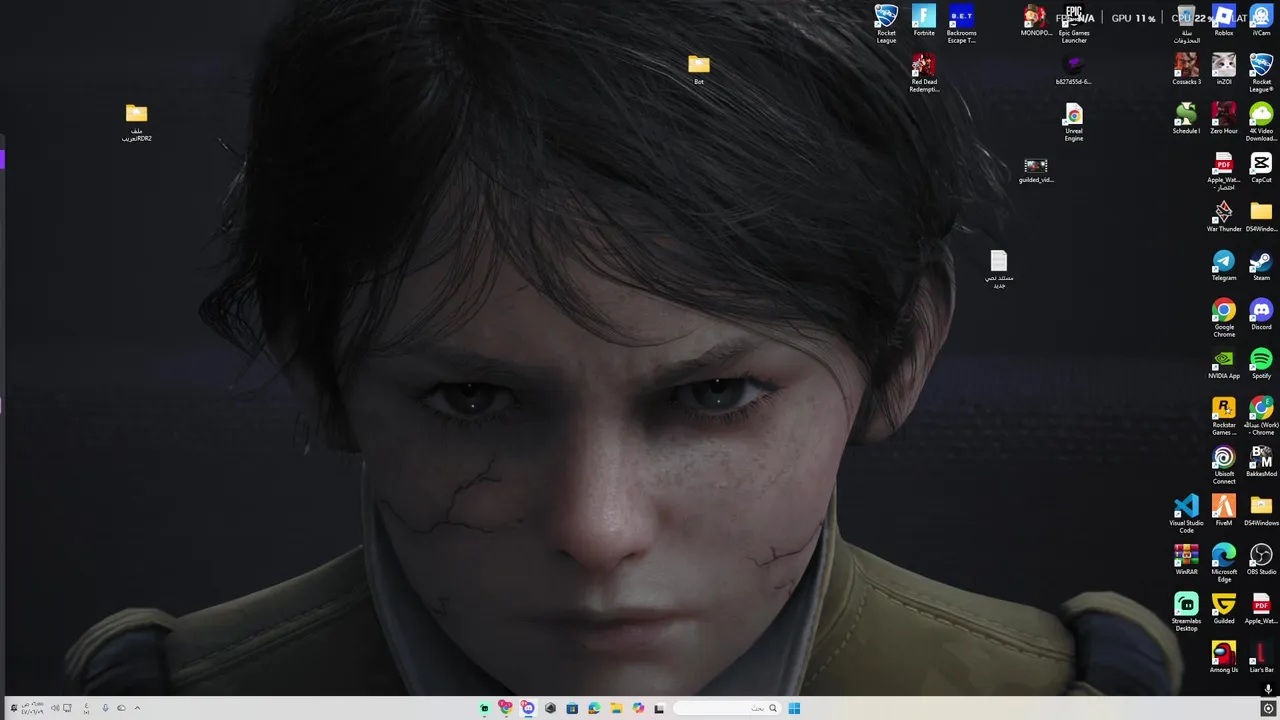
Task: Launch Roblox from the desktop
Action: [1224, 21]
